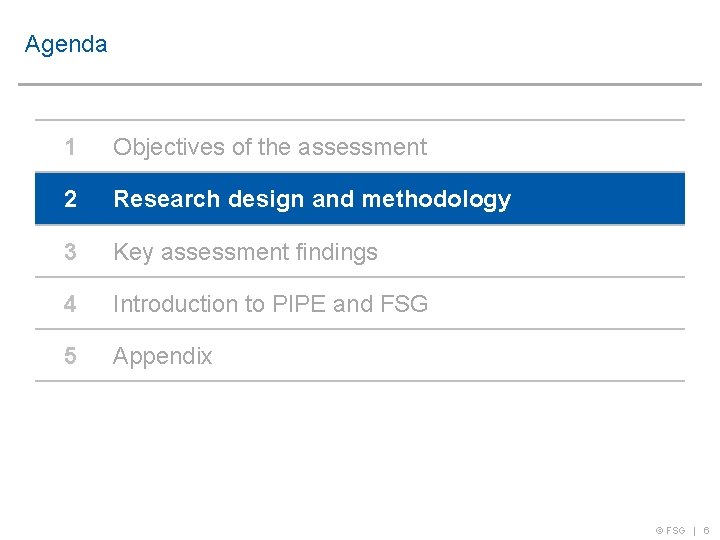This screenshot has height=540, width=720.
Task: Open "Objectives of the assessment" agenda item
Action: coord(270,147)
